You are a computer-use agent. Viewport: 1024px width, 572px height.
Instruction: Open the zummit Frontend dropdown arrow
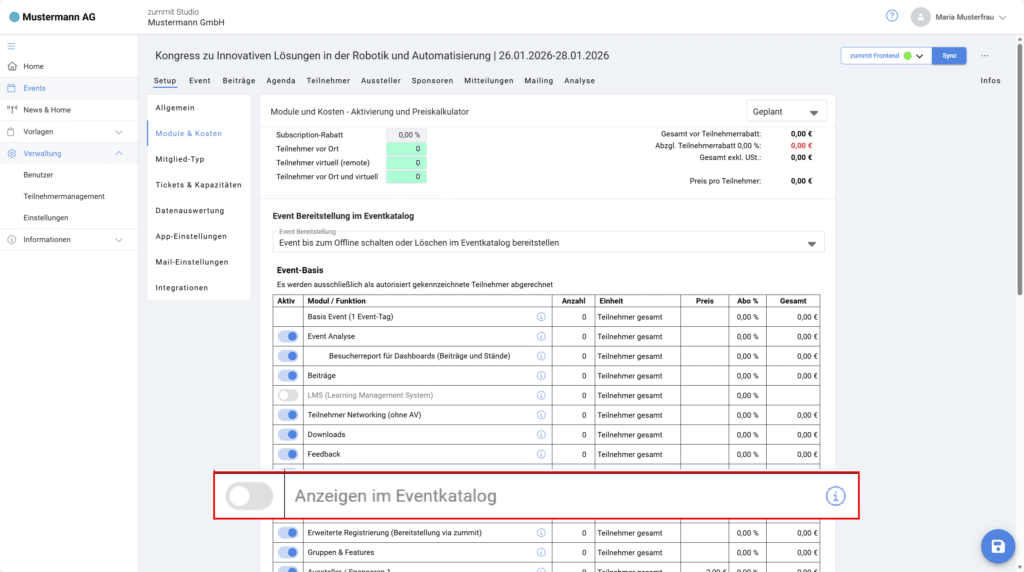pos(920,56)
